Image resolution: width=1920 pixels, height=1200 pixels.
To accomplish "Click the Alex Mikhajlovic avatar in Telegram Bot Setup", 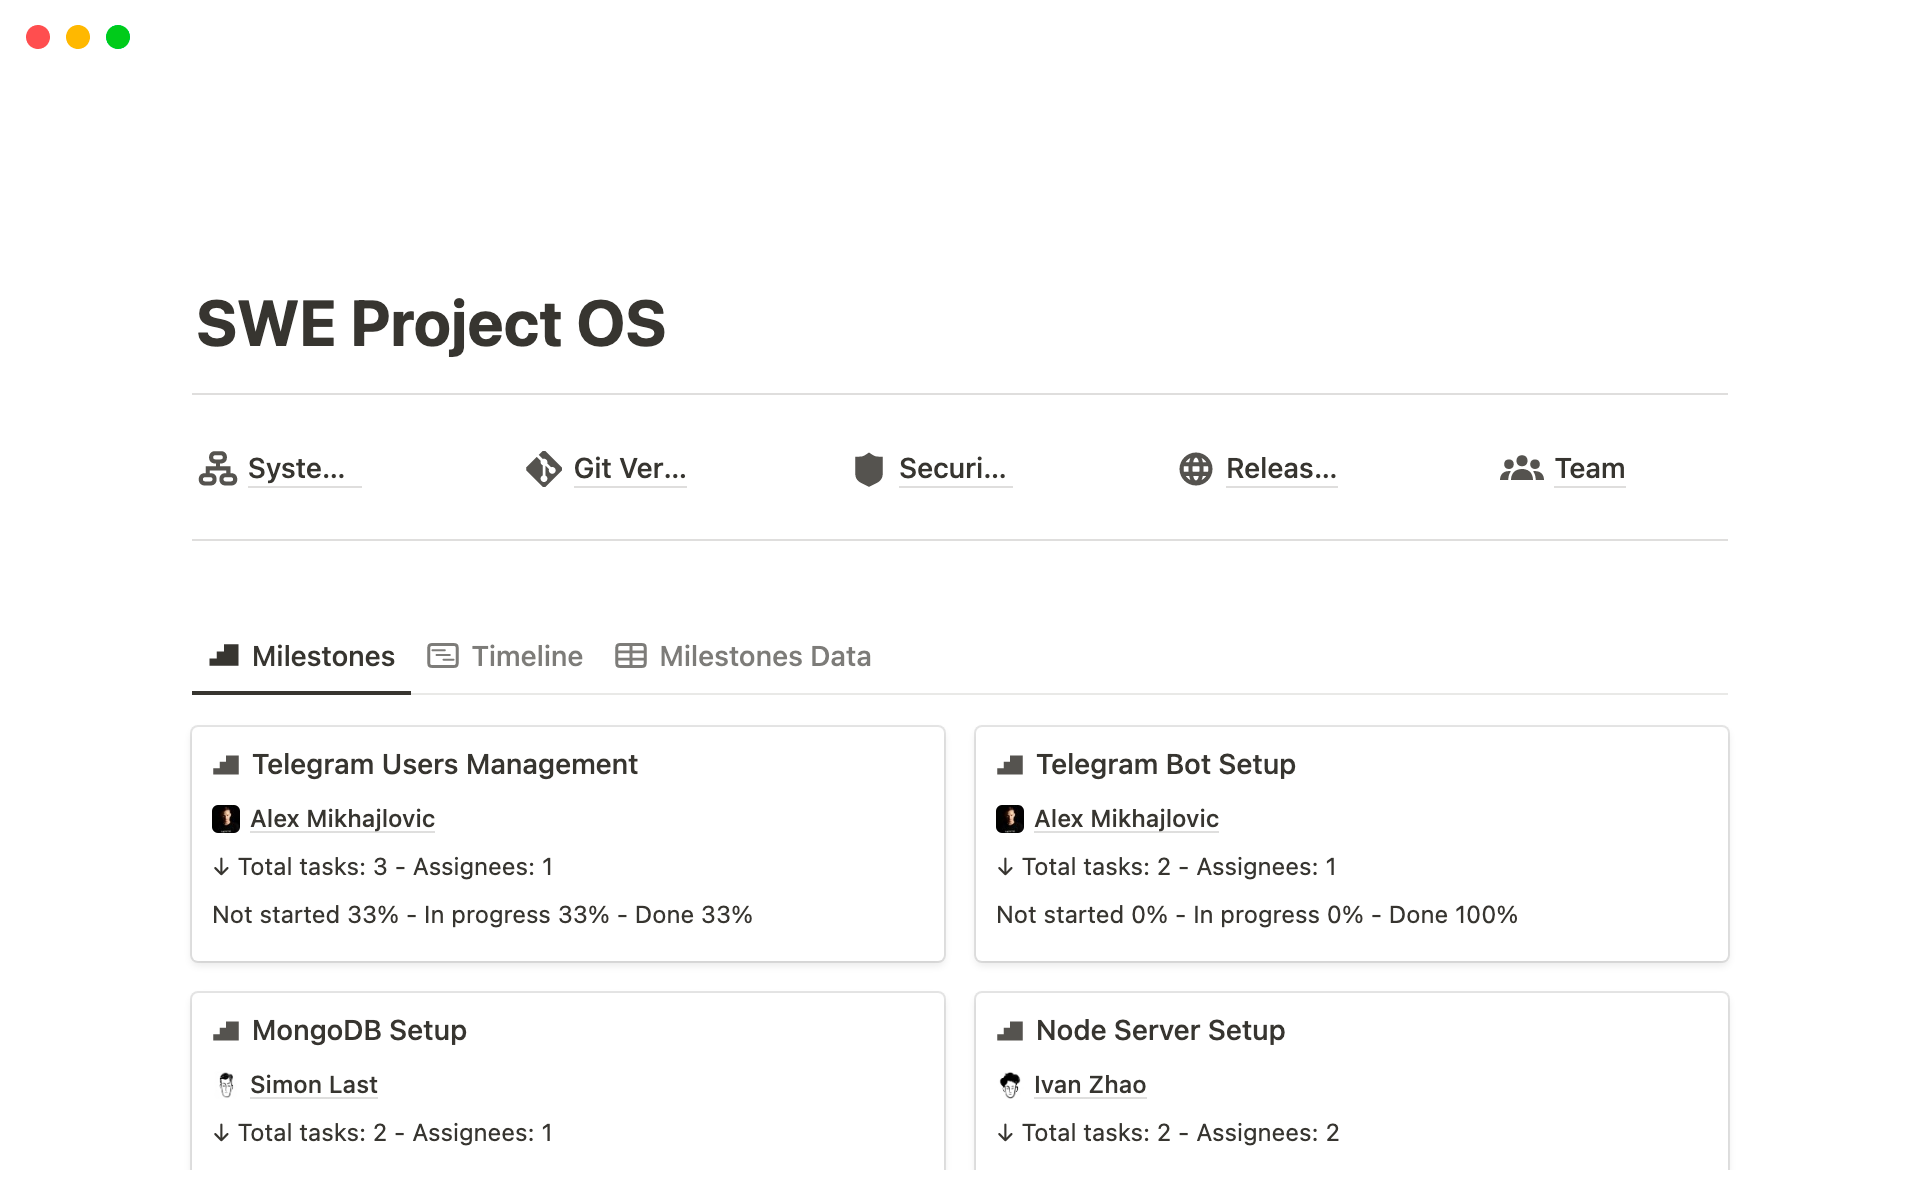I will click(1010, 819).
